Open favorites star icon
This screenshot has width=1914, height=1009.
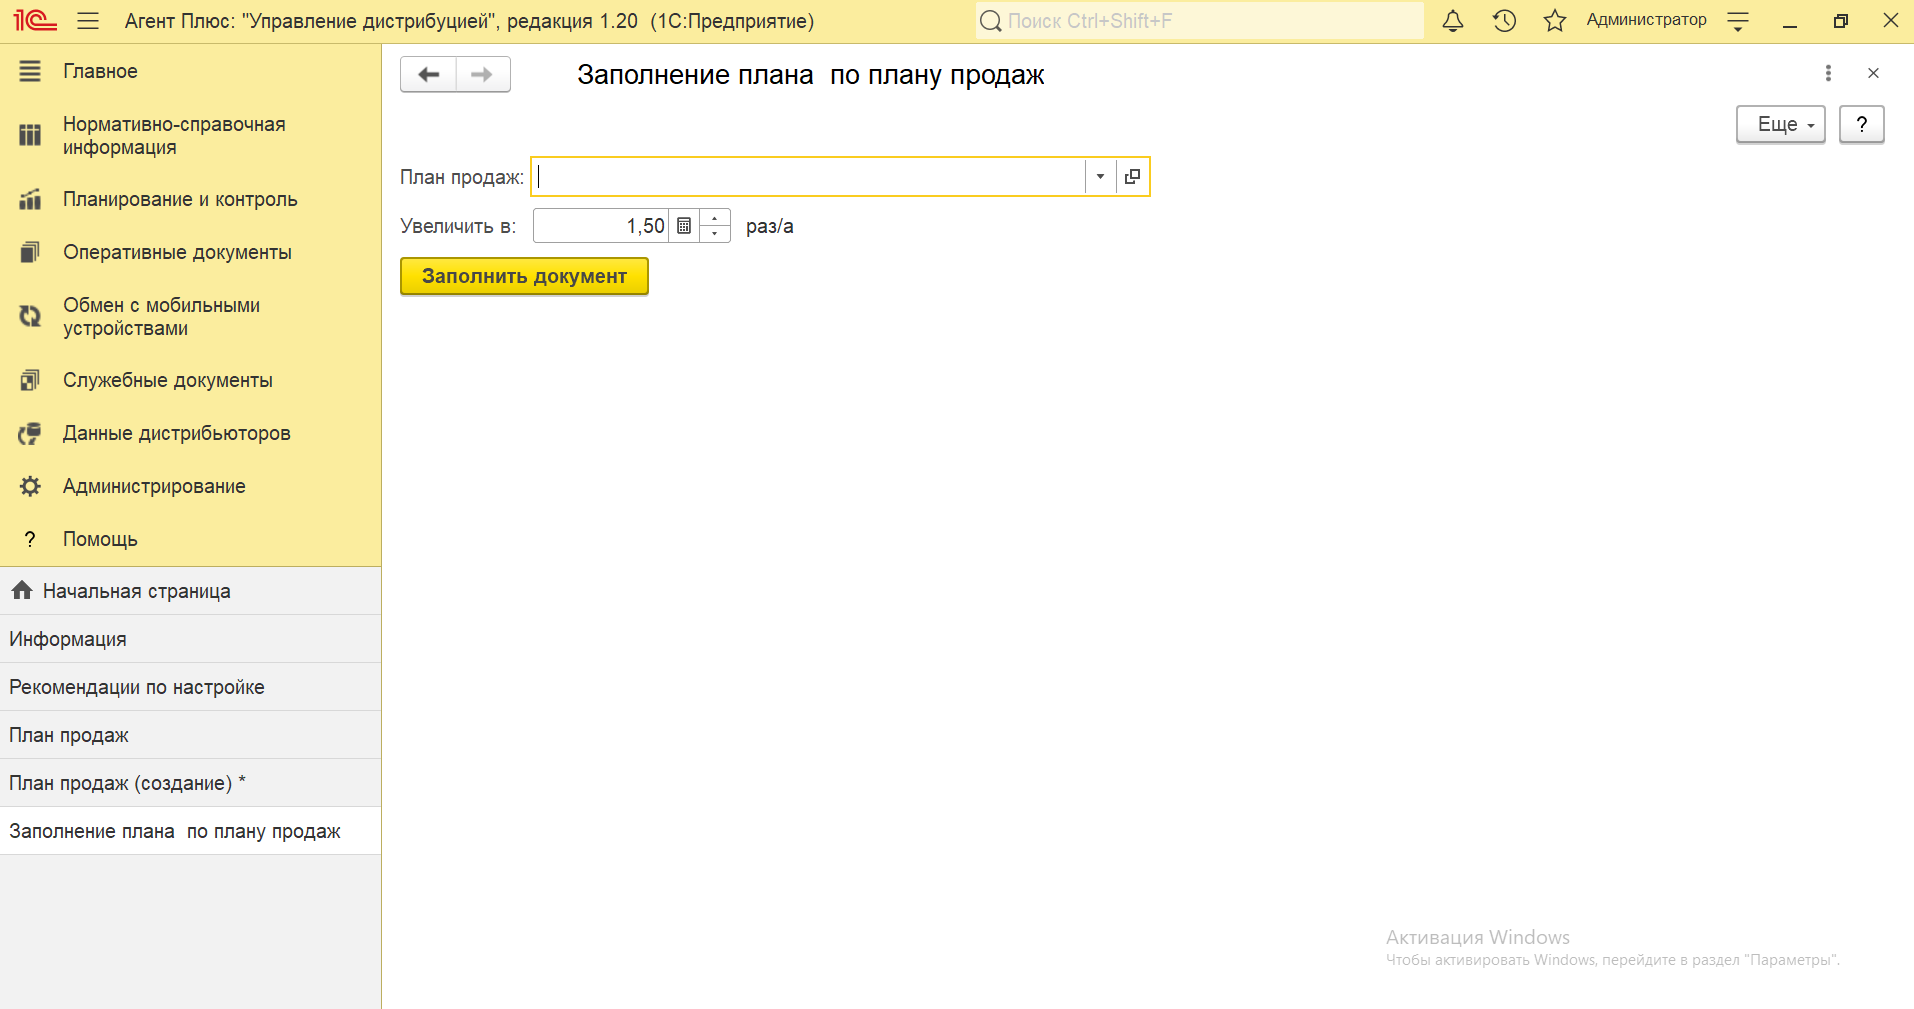click(x=1554, y=21)
